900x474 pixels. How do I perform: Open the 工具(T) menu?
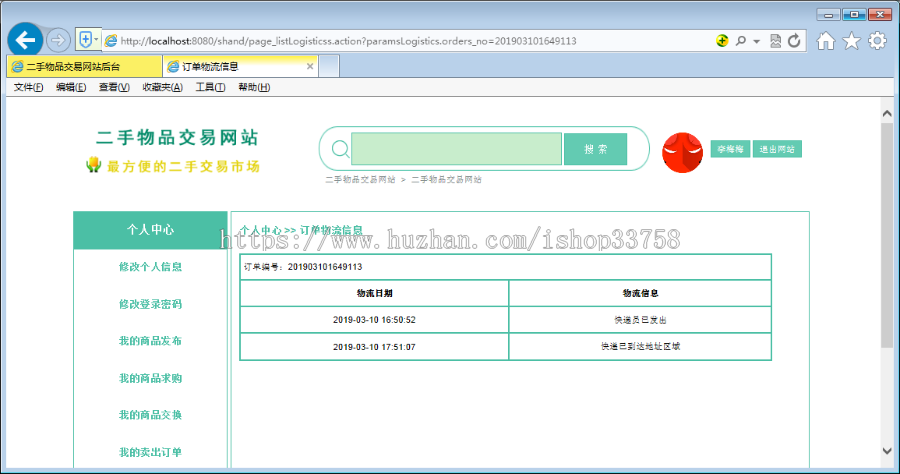point(210,87)
